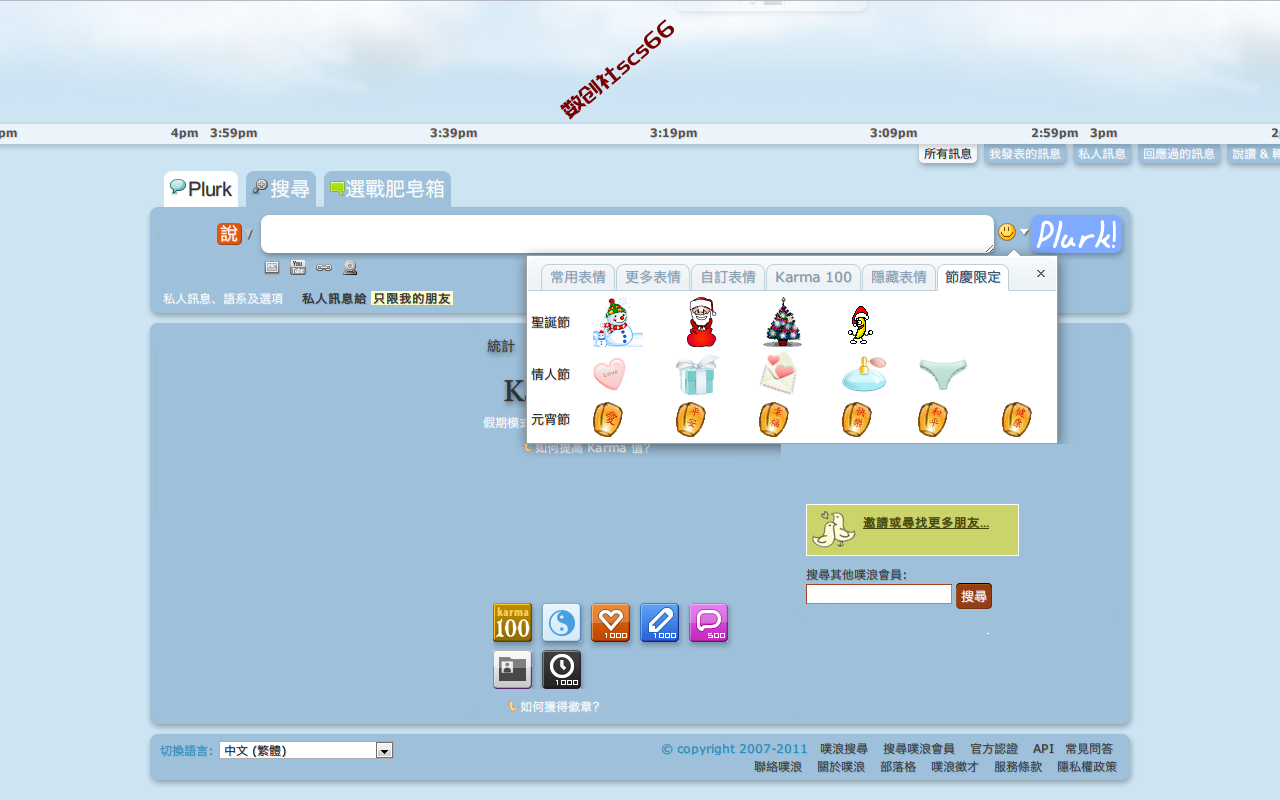
Task: Insert the gift box emoticon
Action: point(697,374)
